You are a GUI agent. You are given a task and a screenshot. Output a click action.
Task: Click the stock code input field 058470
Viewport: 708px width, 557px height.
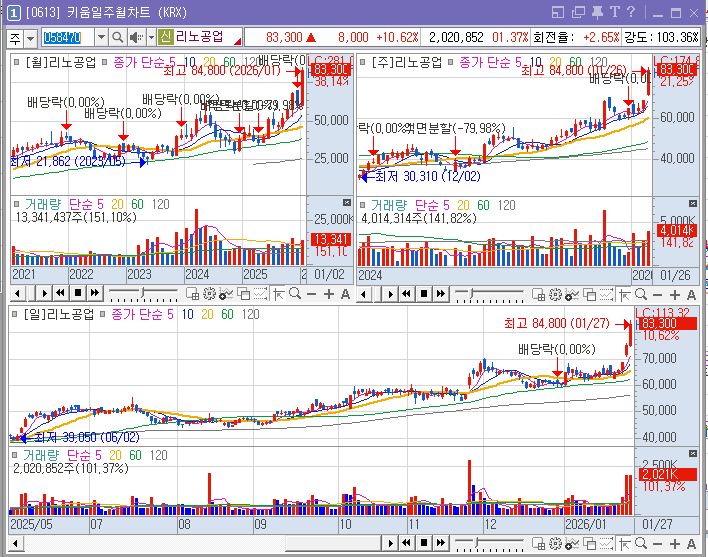pos(68,37)
